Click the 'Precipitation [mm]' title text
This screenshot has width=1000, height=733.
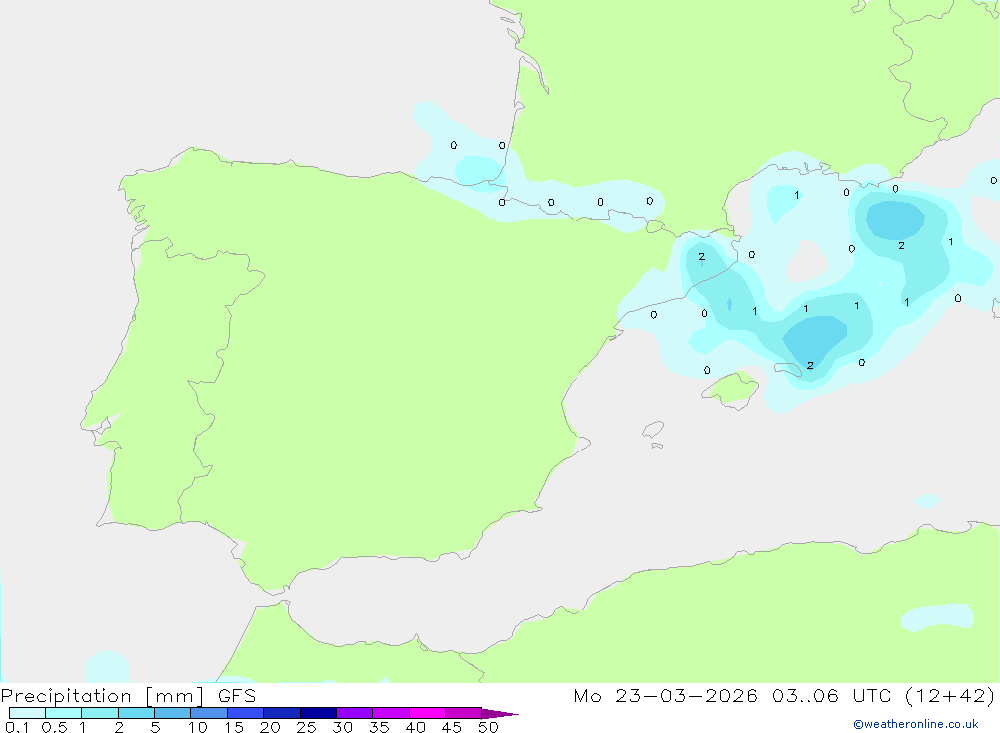[102, 696]
